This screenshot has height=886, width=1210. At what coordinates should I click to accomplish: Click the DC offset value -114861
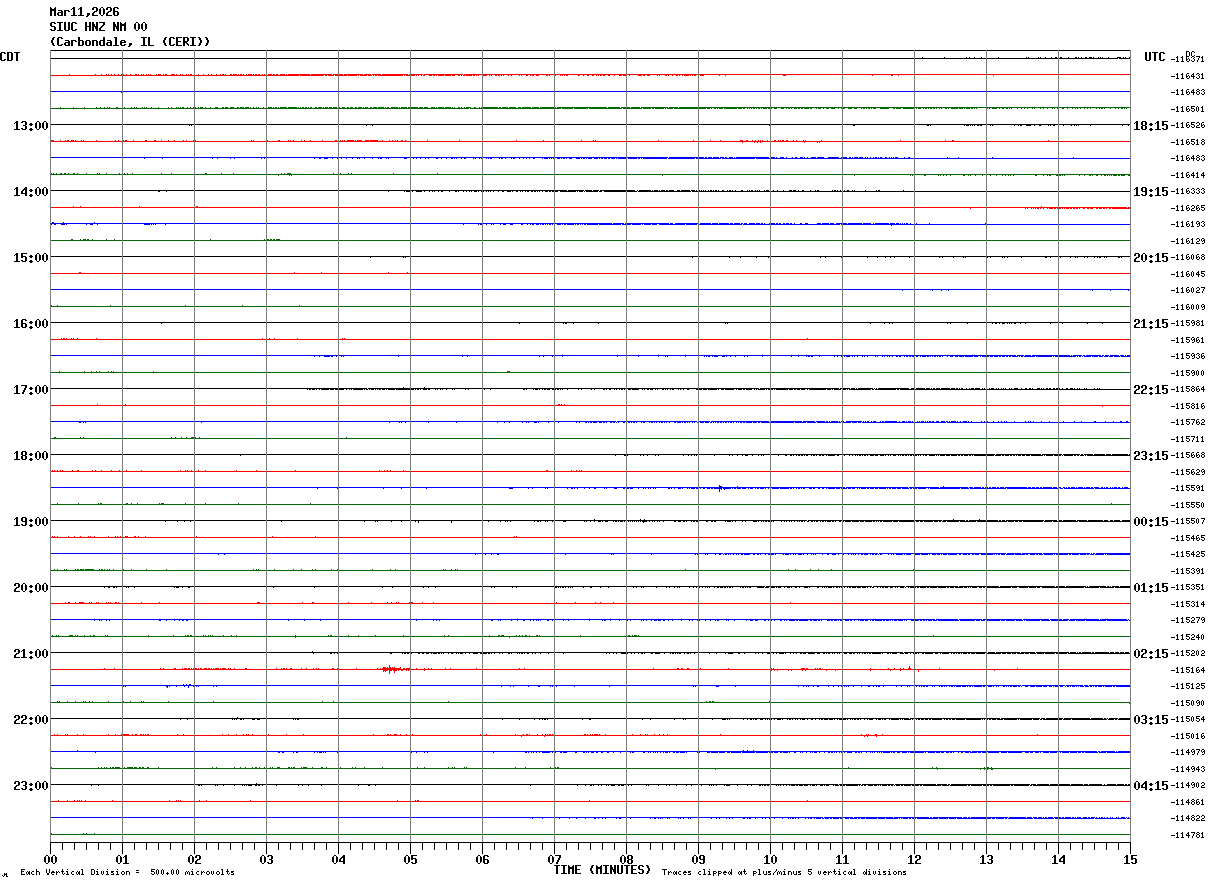click(1187, 802)
